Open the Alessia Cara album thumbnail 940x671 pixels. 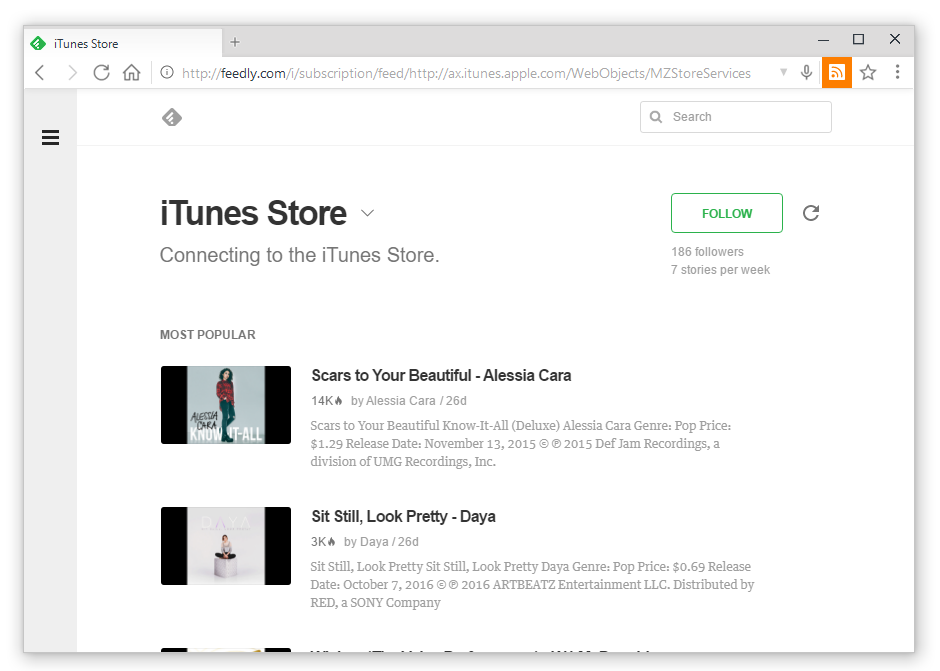226,405
